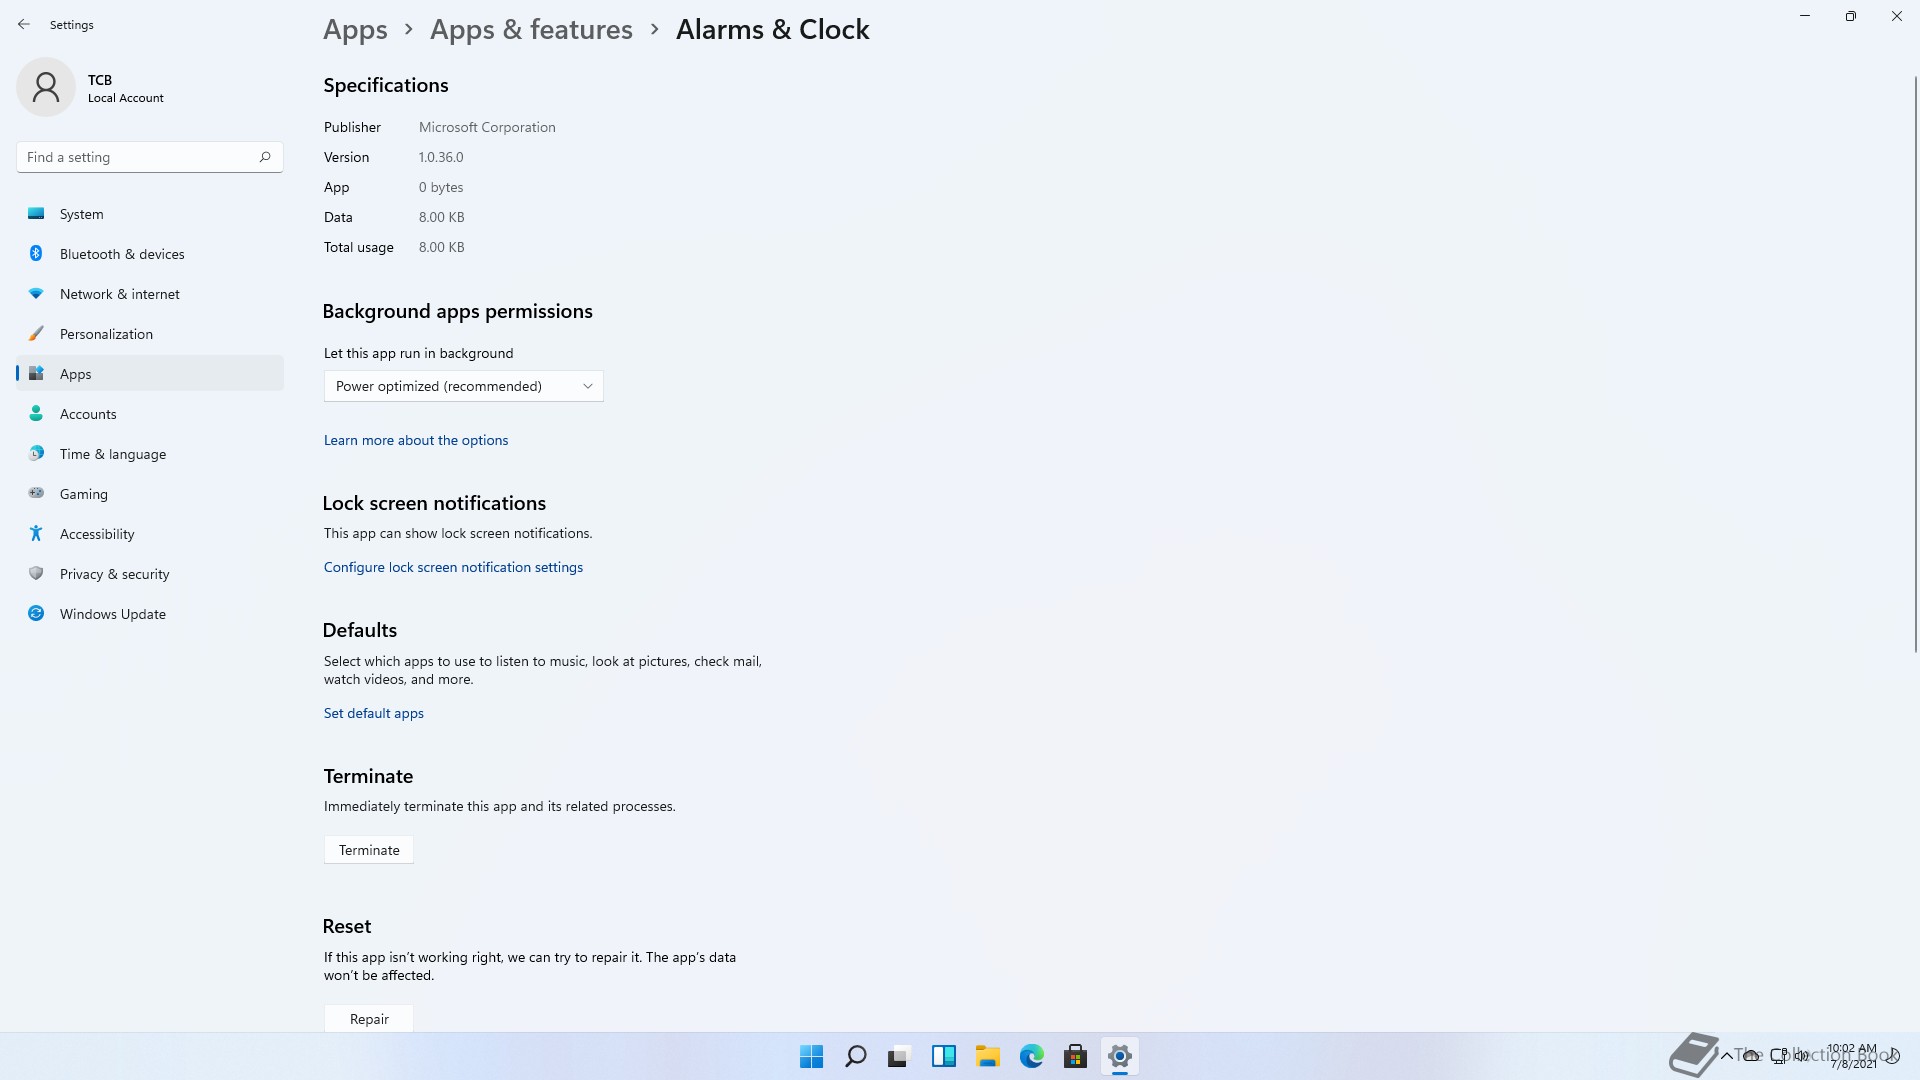Click the Time & language globe icon
Viewport: 1920px width, 1080px height.
click(x=36, y=454)
